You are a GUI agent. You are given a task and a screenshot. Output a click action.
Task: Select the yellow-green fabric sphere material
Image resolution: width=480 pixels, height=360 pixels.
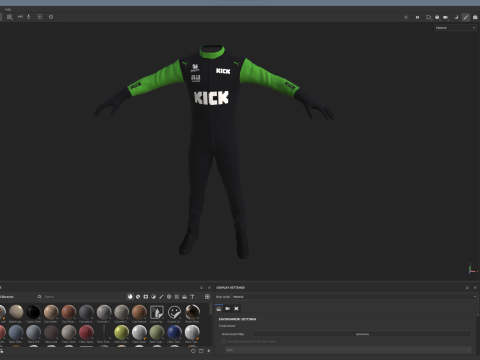(x=121, y=332)
